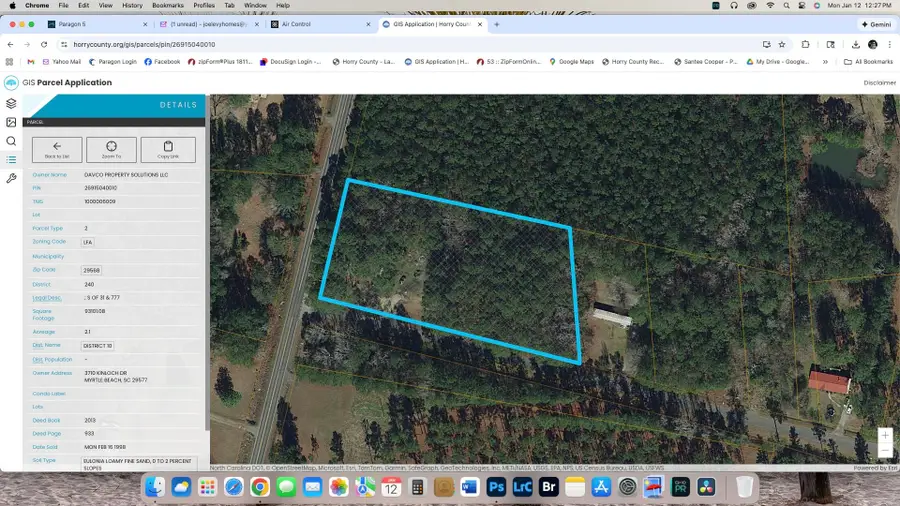Open a new Chrome tab
The height and width of the screenshot is (506, 900).
(496, 24)
